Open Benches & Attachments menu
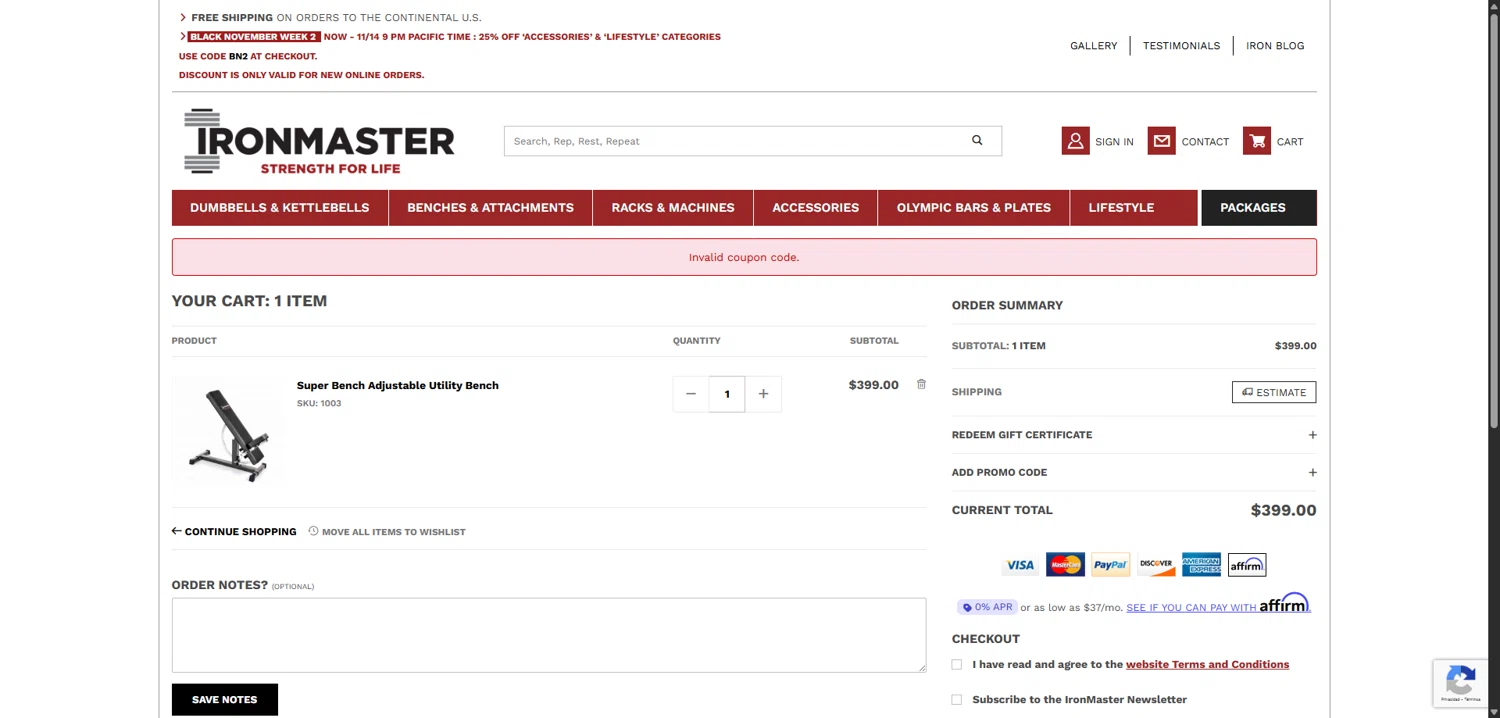Image resolution: width=1500 pixels, height=718 pixels. (490, 208)
